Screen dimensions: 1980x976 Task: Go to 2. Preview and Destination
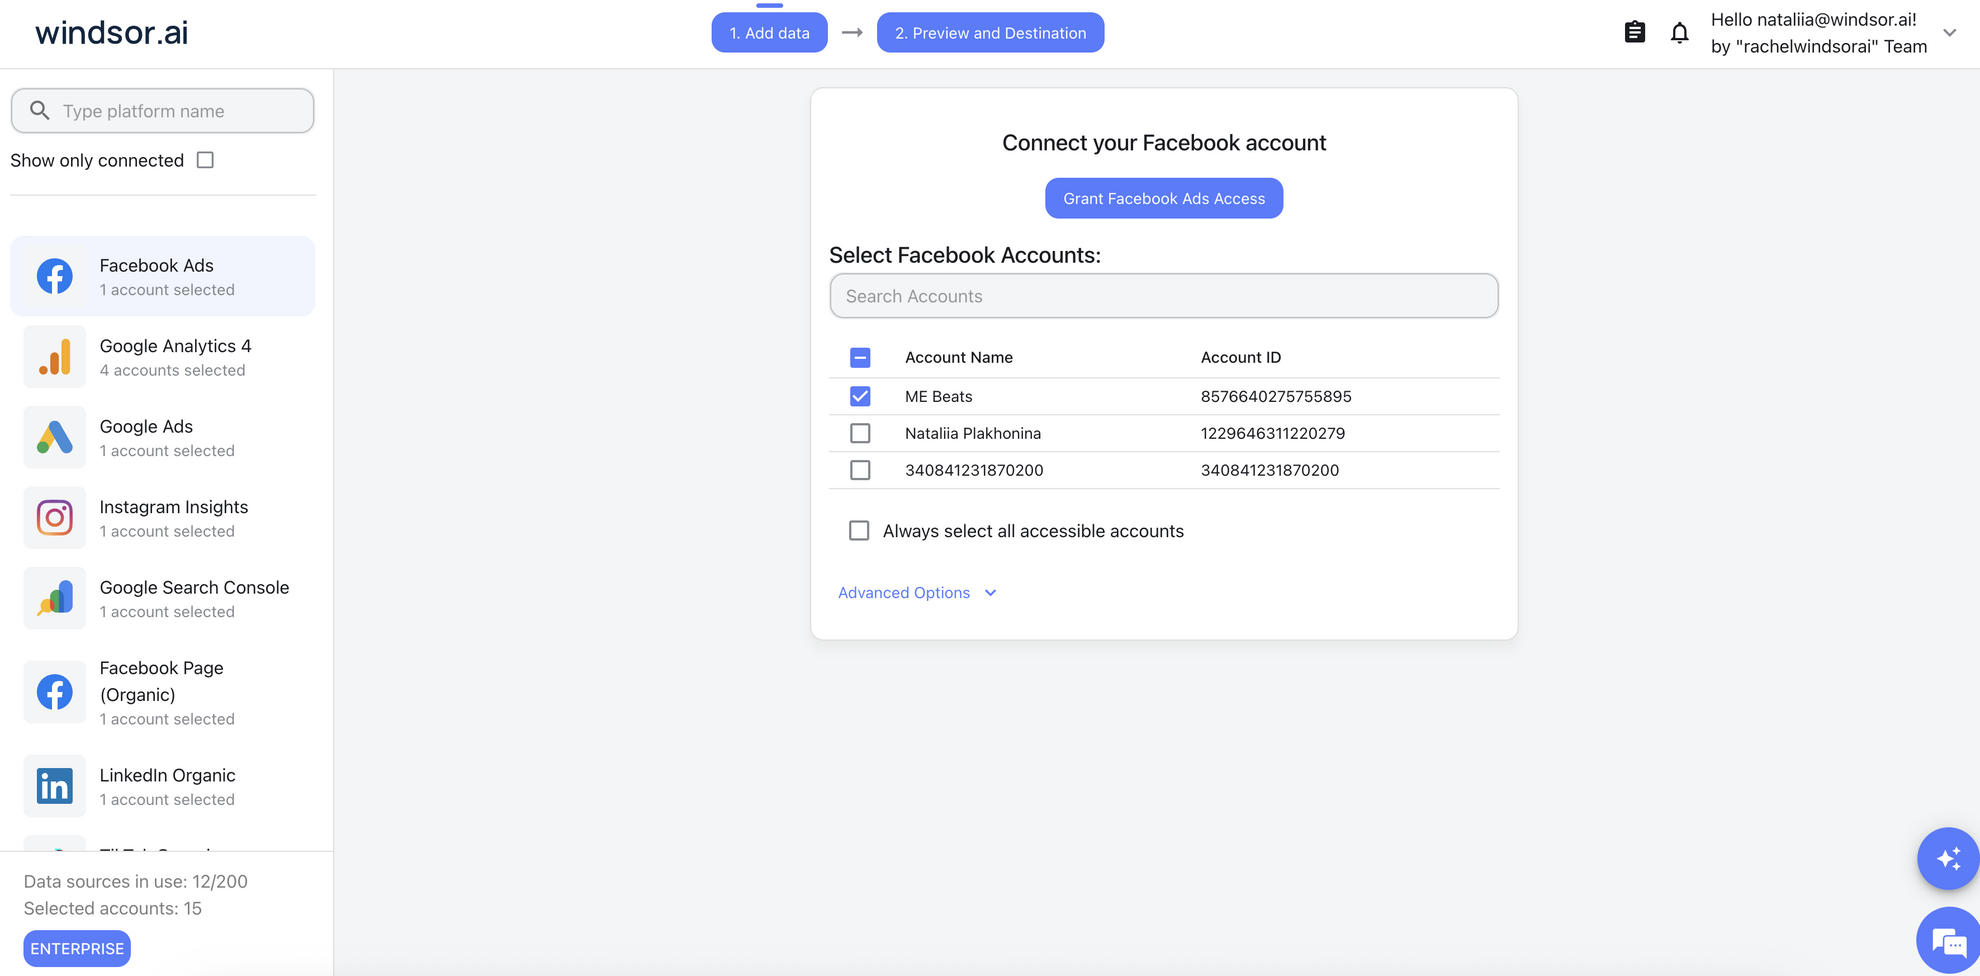[x=990, y=33]
